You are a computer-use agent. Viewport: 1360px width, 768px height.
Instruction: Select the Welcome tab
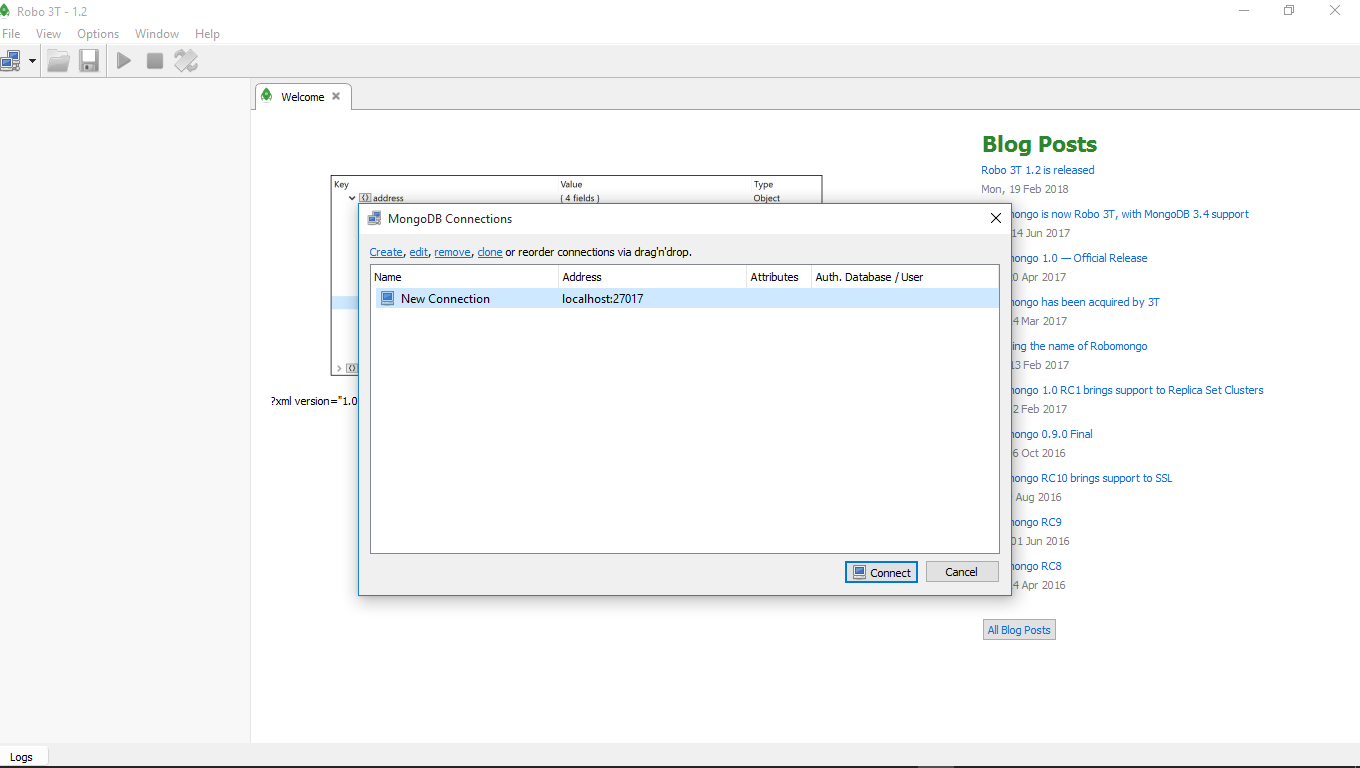pyautogui.click(x=302, y=97)
